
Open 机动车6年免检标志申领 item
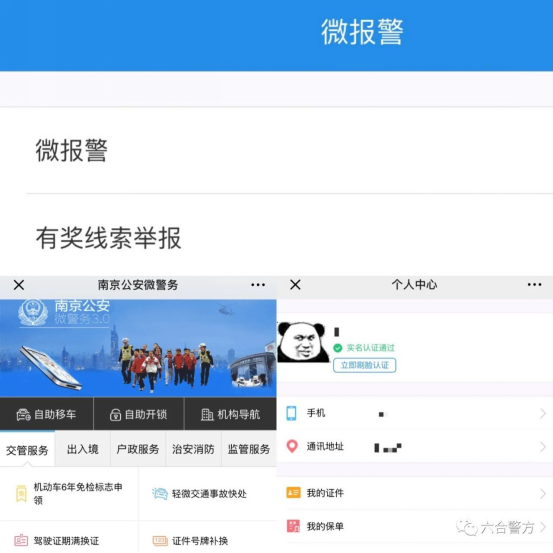69,493
